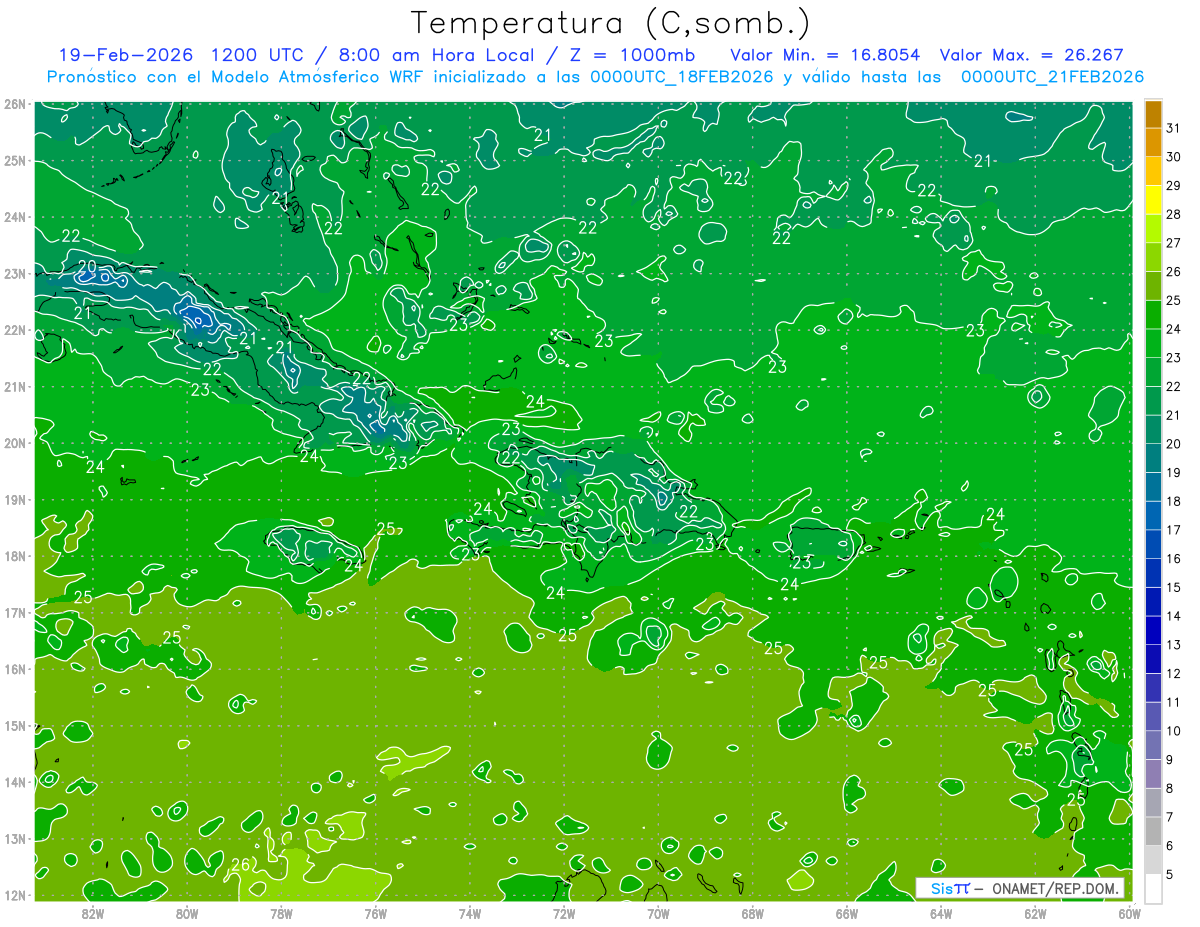Click the 23N latitude axis label
Image resolution: width=1200 pixels, height=927 pixels.
click(x=14, y=273)
